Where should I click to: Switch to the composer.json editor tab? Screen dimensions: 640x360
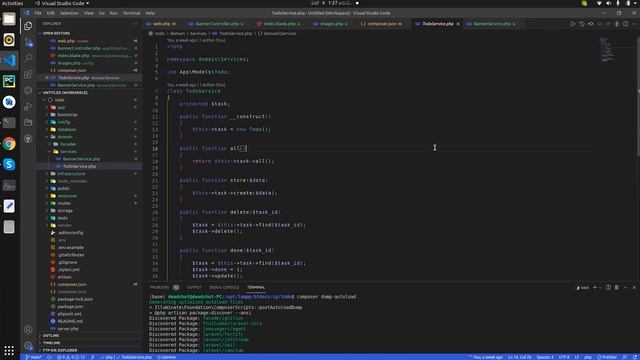point(382,24)
